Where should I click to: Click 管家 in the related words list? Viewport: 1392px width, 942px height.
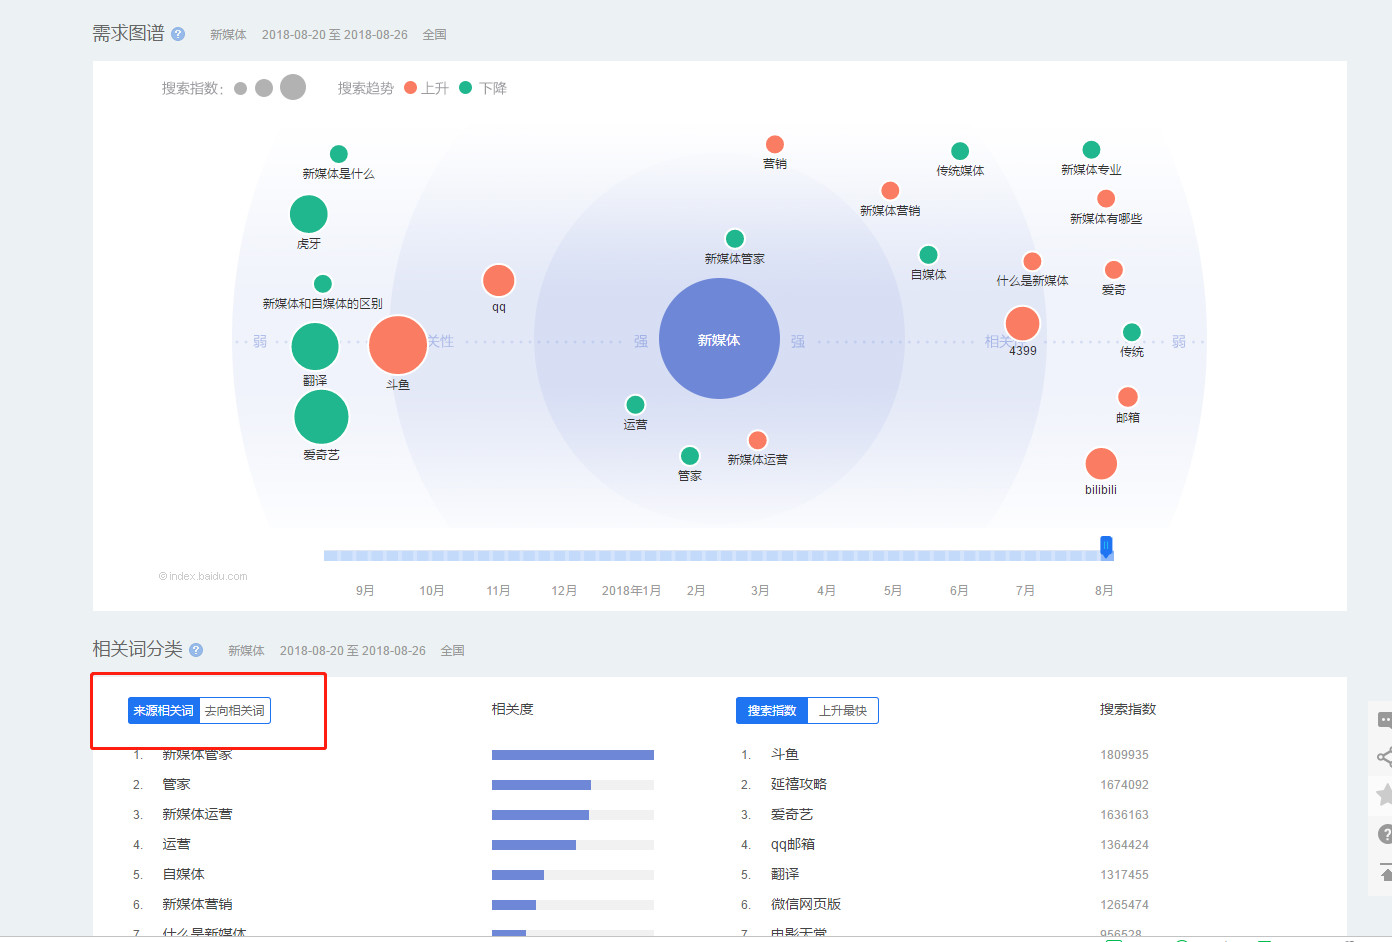click(x=176, y=785)
